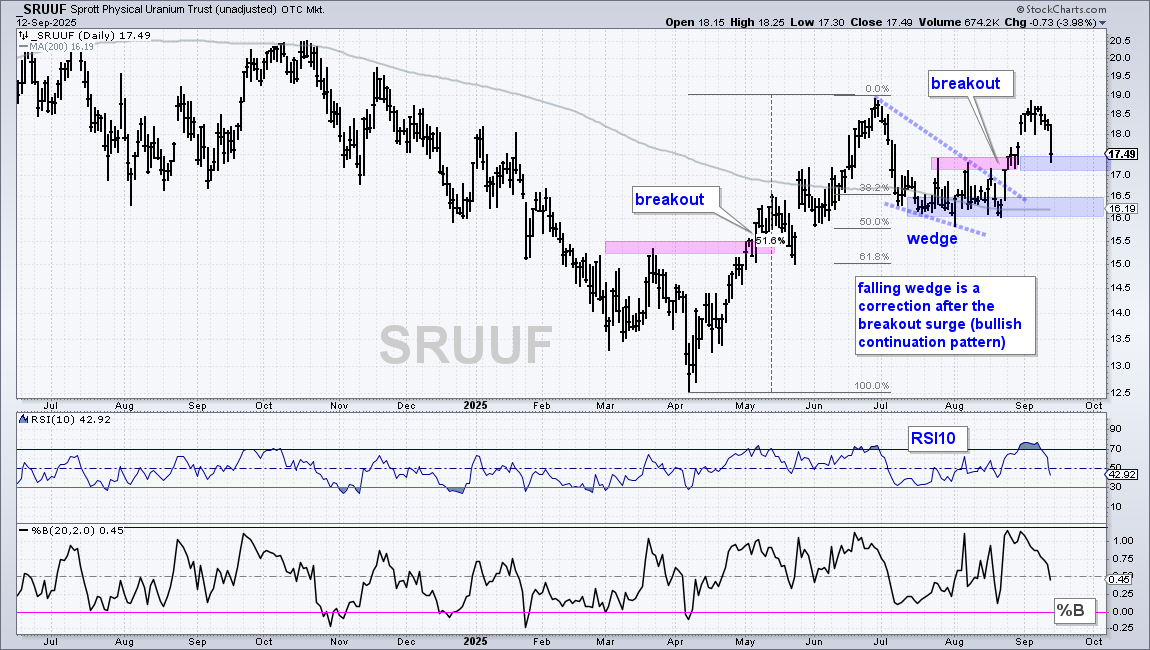Click the 12.5 price axis label
The width and height of the screenshot is (1150, 650).
1119,393
